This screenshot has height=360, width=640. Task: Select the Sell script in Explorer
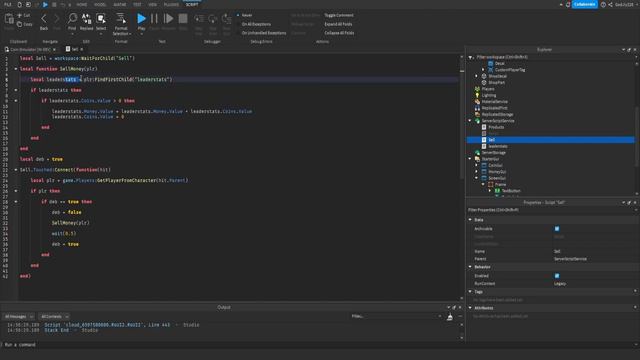[x=550, y=140]
